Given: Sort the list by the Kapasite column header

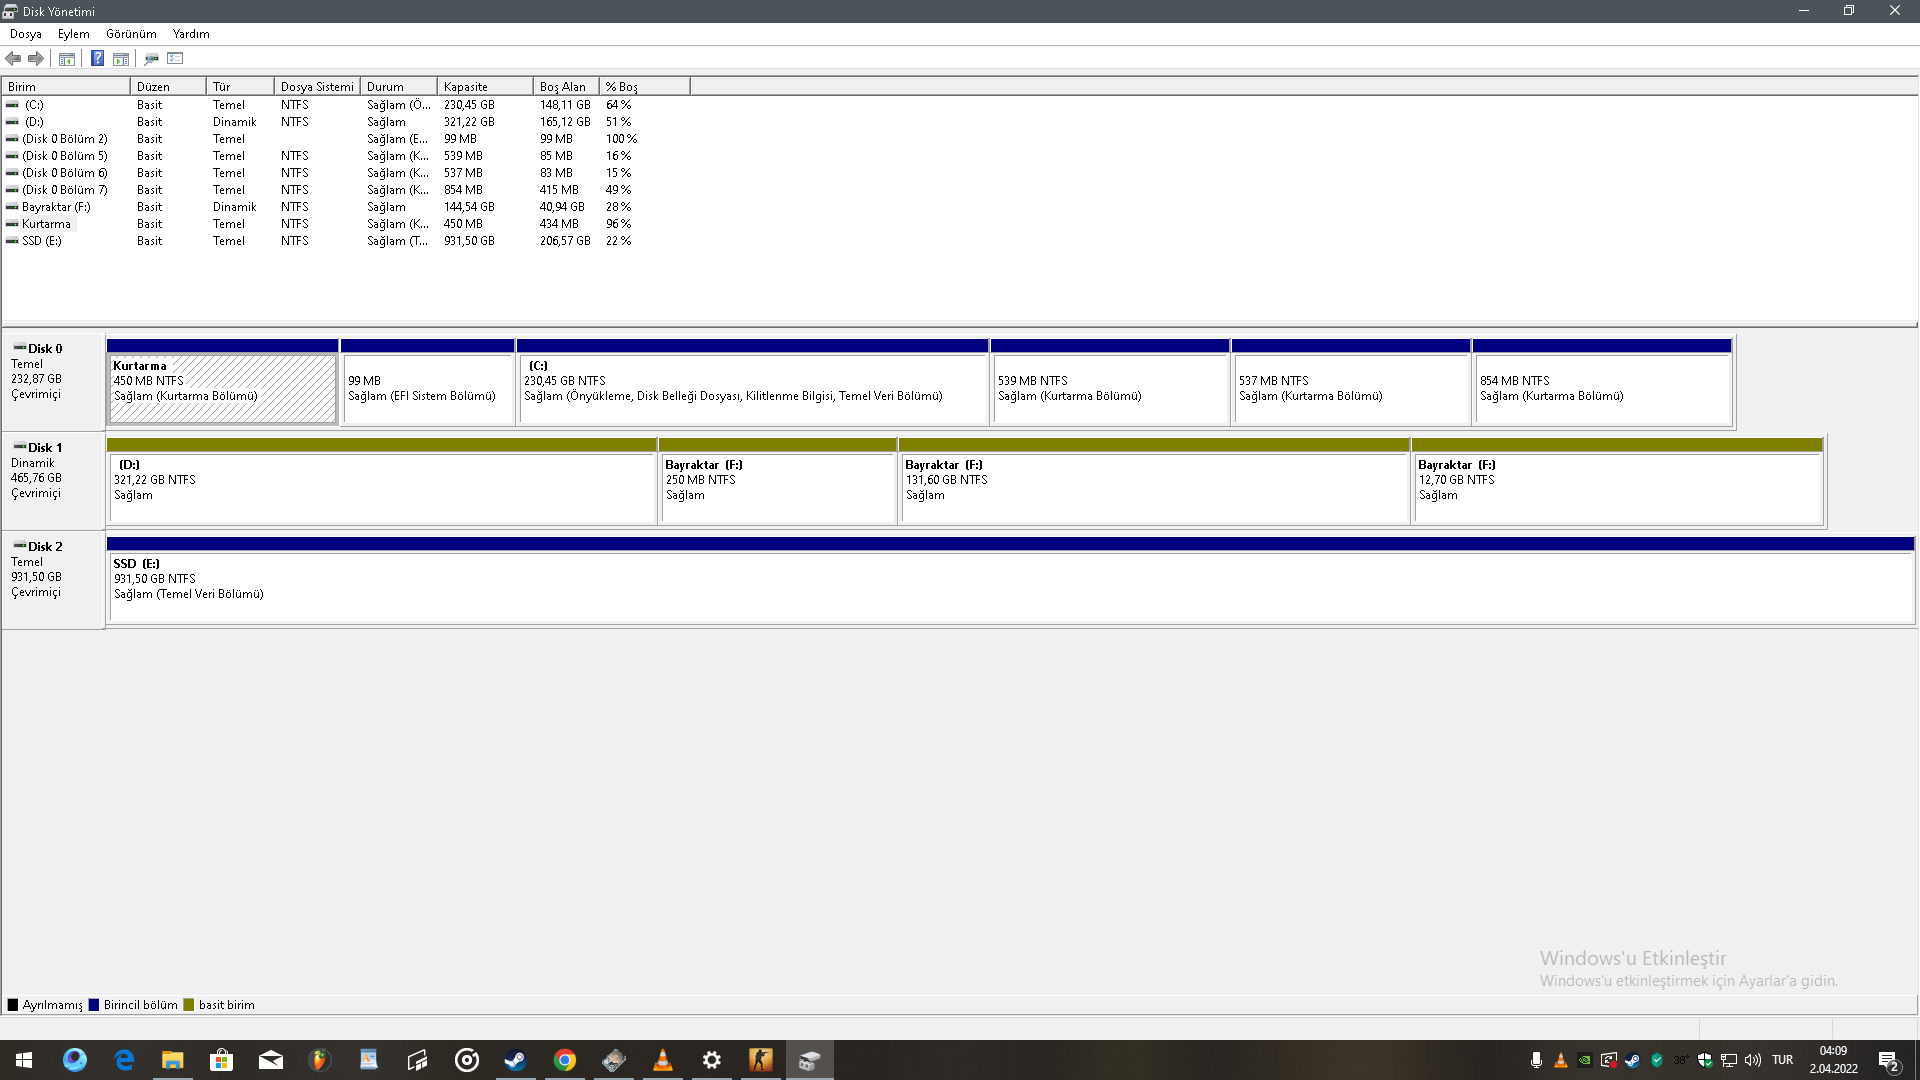Looking at the screenshot, I should pyautogui.click(x=484, y=87).
